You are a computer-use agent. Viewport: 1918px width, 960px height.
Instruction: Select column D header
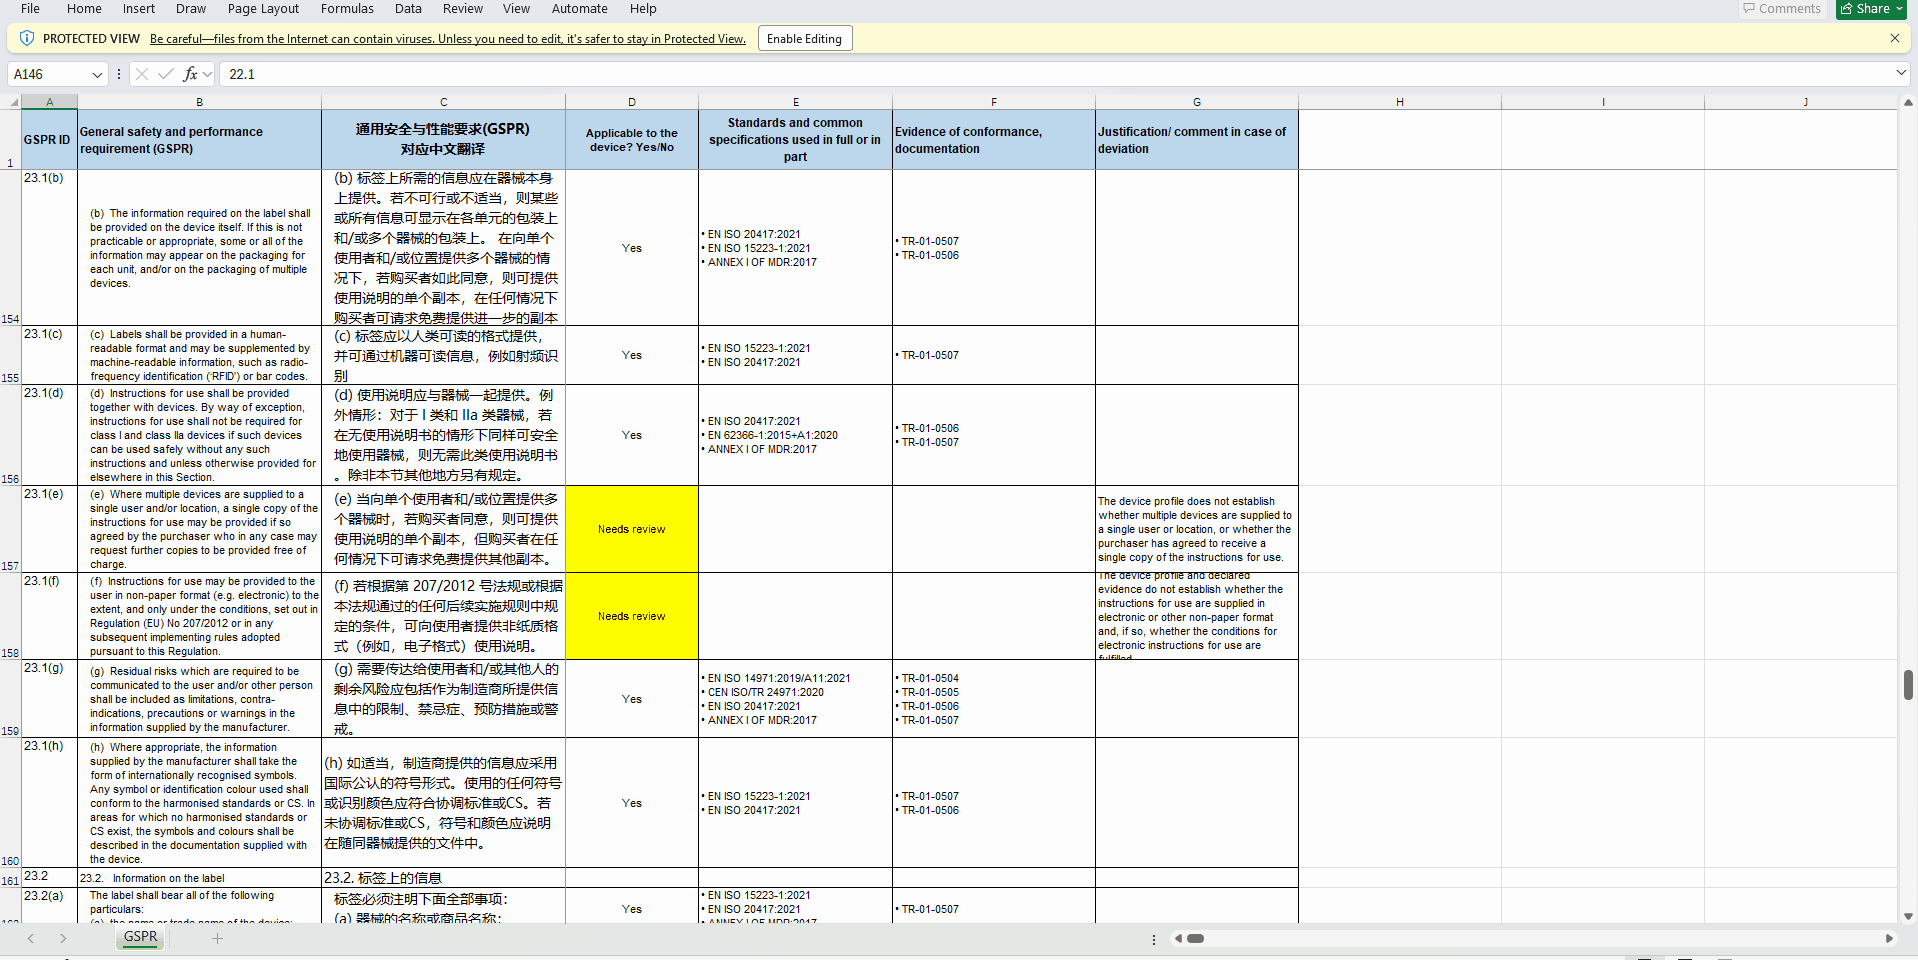pos(632,102)
